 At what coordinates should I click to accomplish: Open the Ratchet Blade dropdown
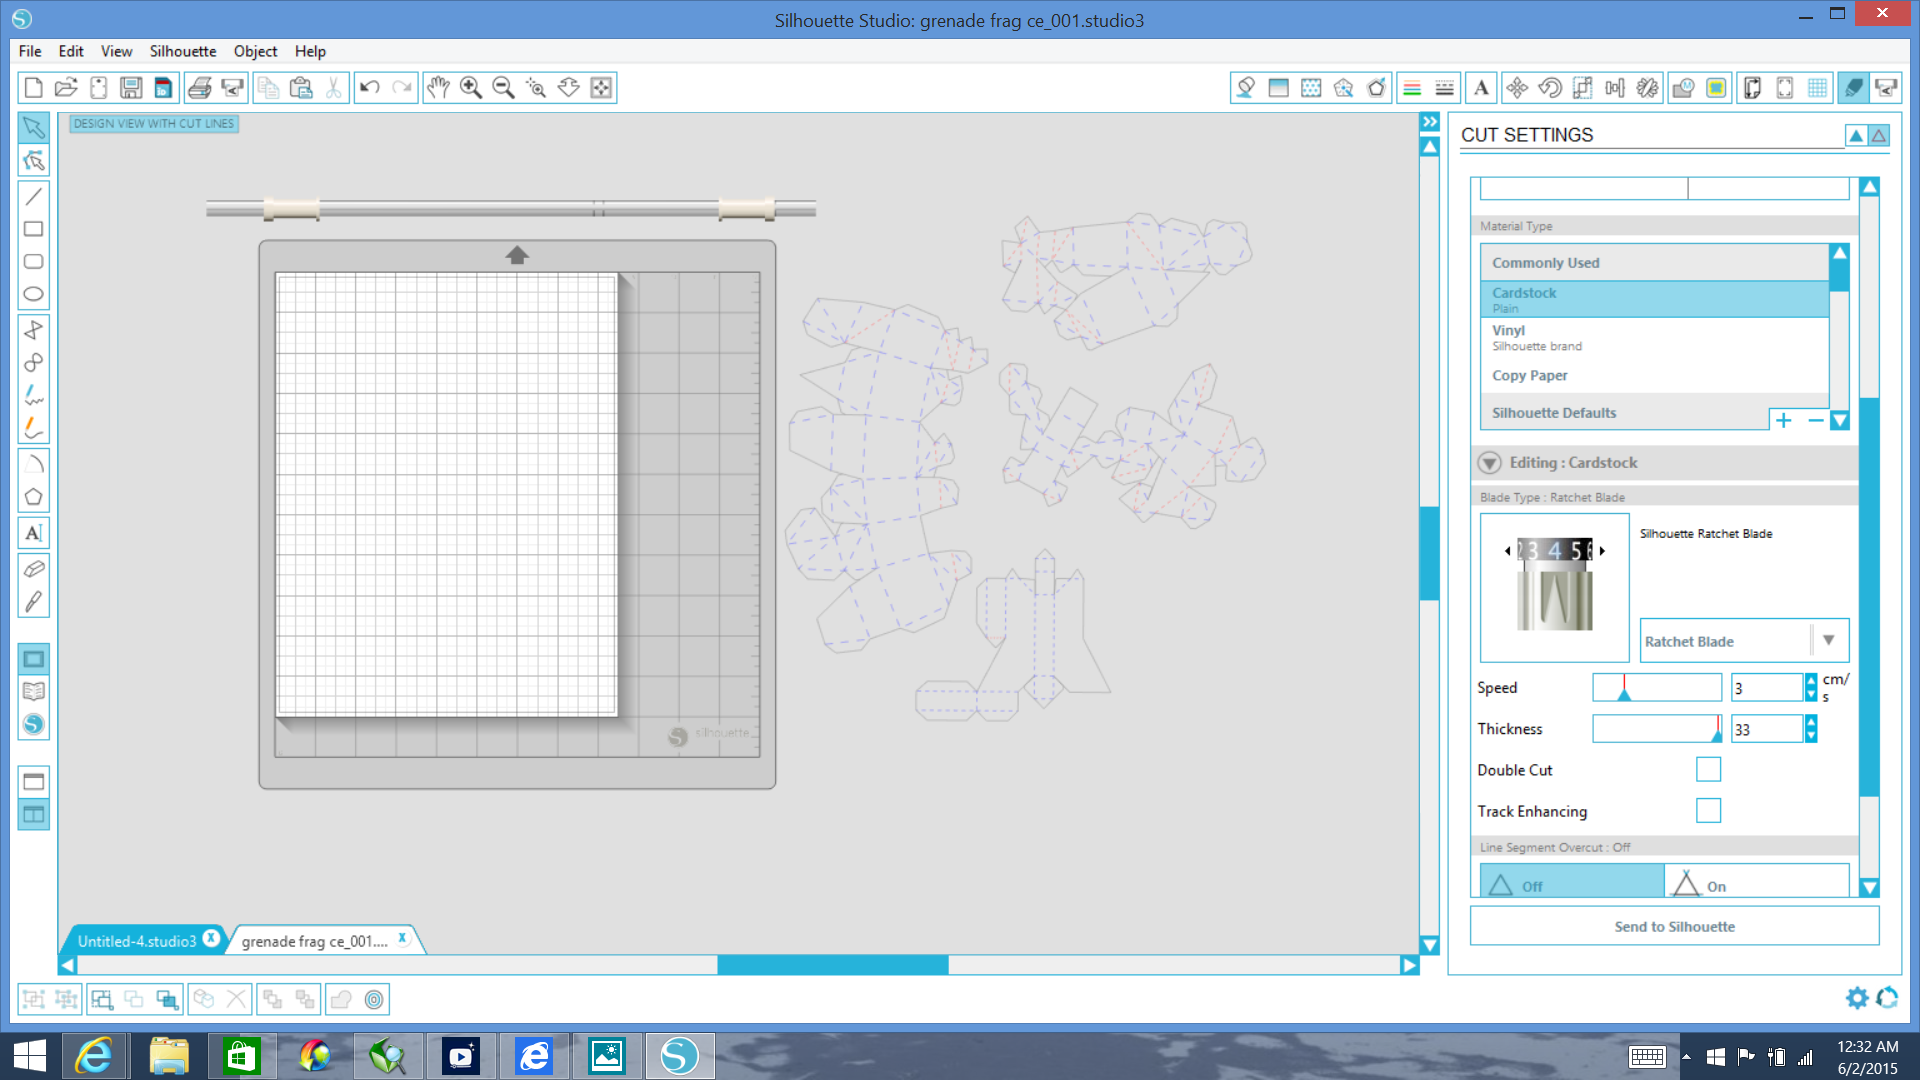click(1744, 641)
